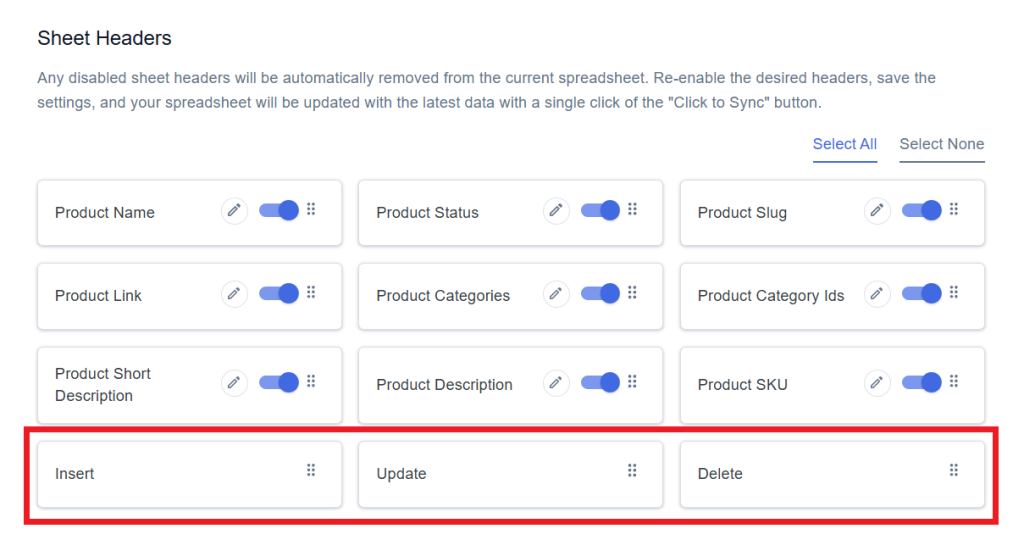Click the pencil edit icon for Product Name

point(234,211)
